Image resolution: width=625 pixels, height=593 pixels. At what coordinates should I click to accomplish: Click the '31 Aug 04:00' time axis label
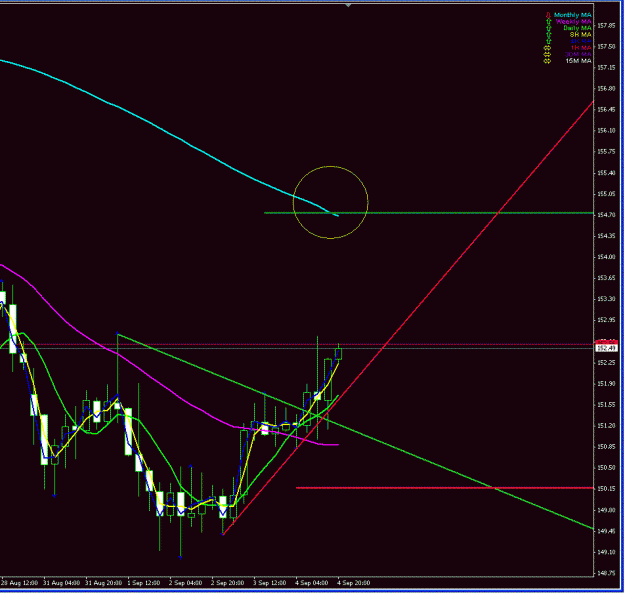click(61, 583)
